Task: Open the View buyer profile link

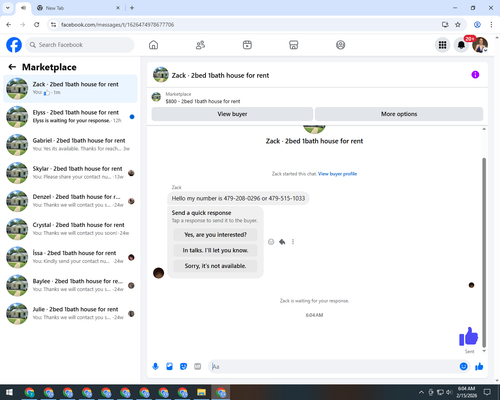Action: 337,174
